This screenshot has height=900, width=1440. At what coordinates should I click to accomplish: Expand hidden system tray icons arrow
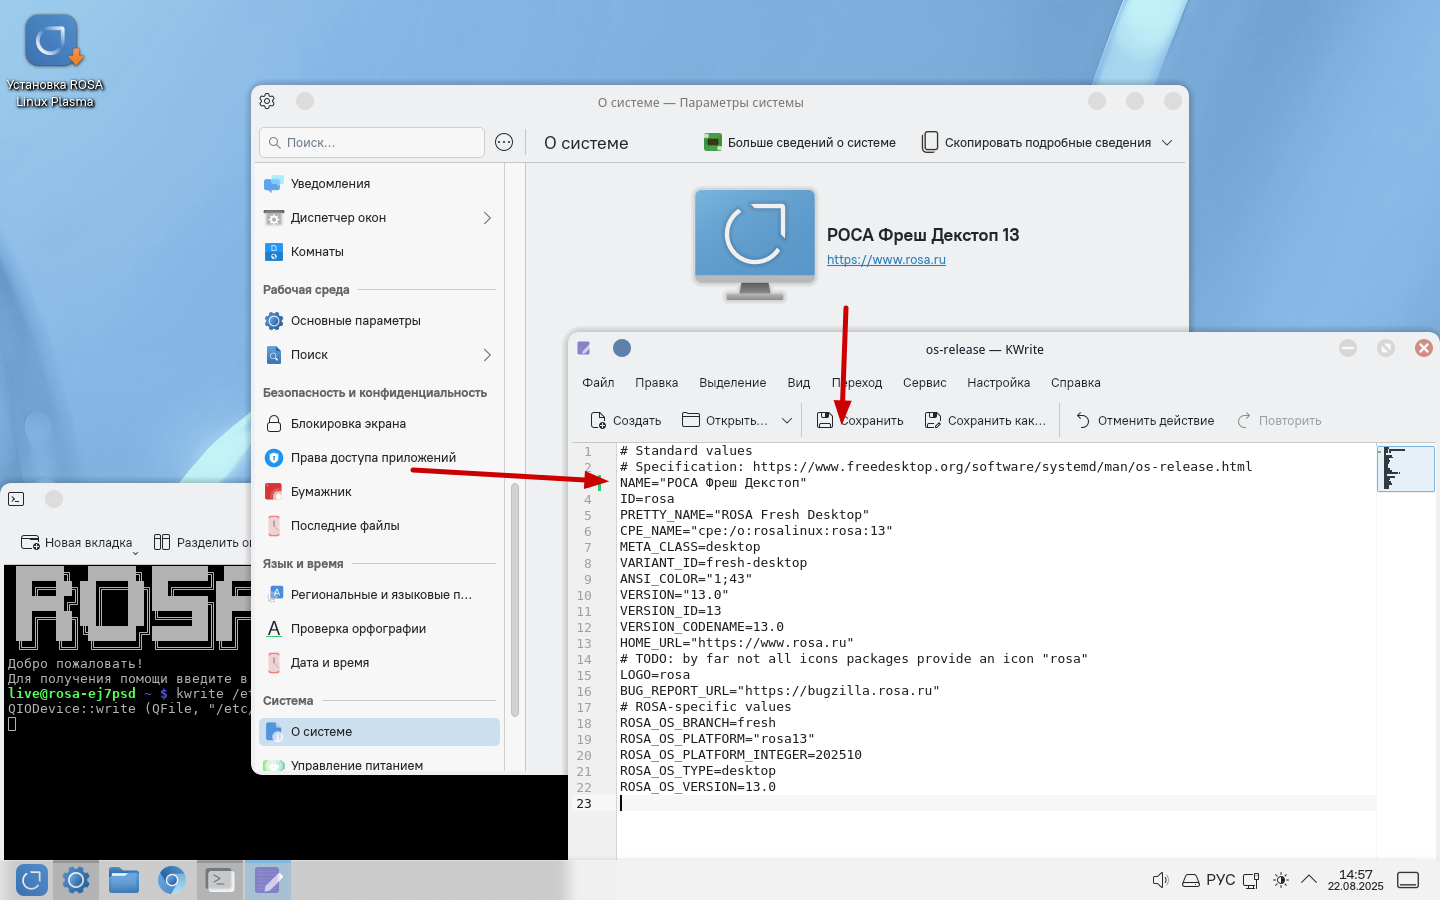(x=1309, y=880)
